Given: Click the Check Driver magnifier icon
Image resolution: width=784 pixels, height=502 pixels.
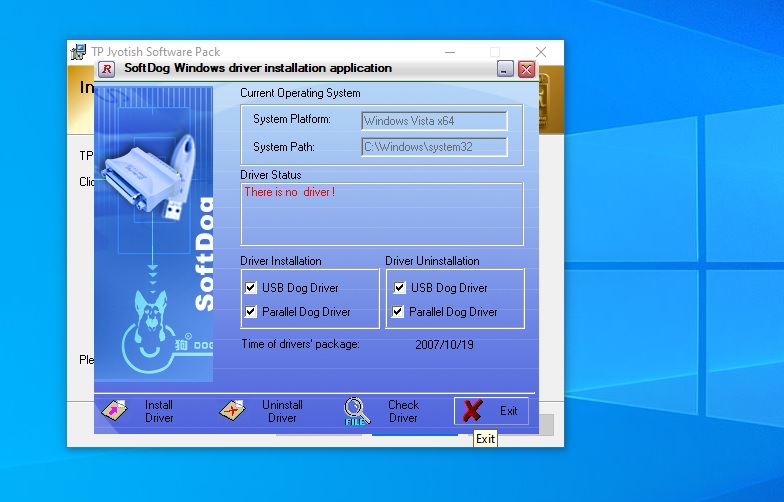Looking at the screenshot, I should pyautogui.click(x=357, y=411).
